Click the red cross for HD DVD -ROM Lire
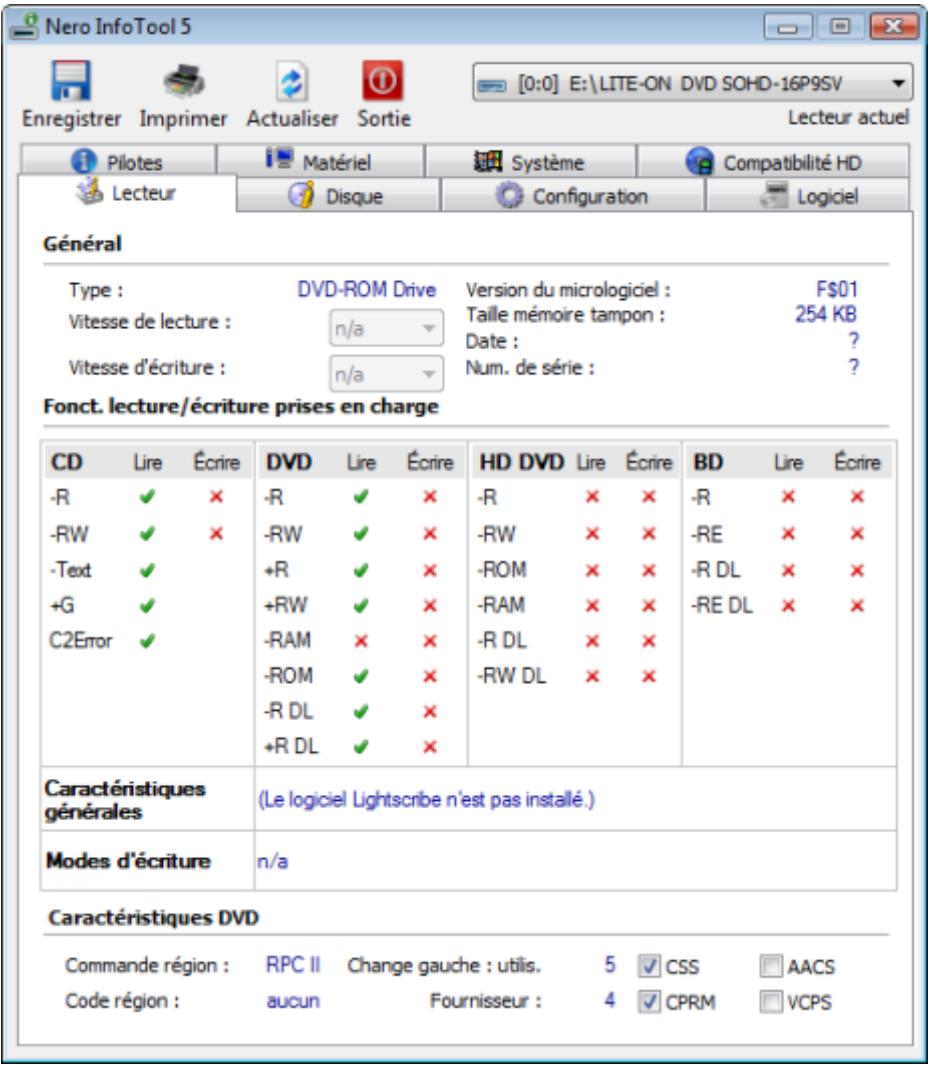This screenshot has width=931, height=1065. tap(592, 570)
